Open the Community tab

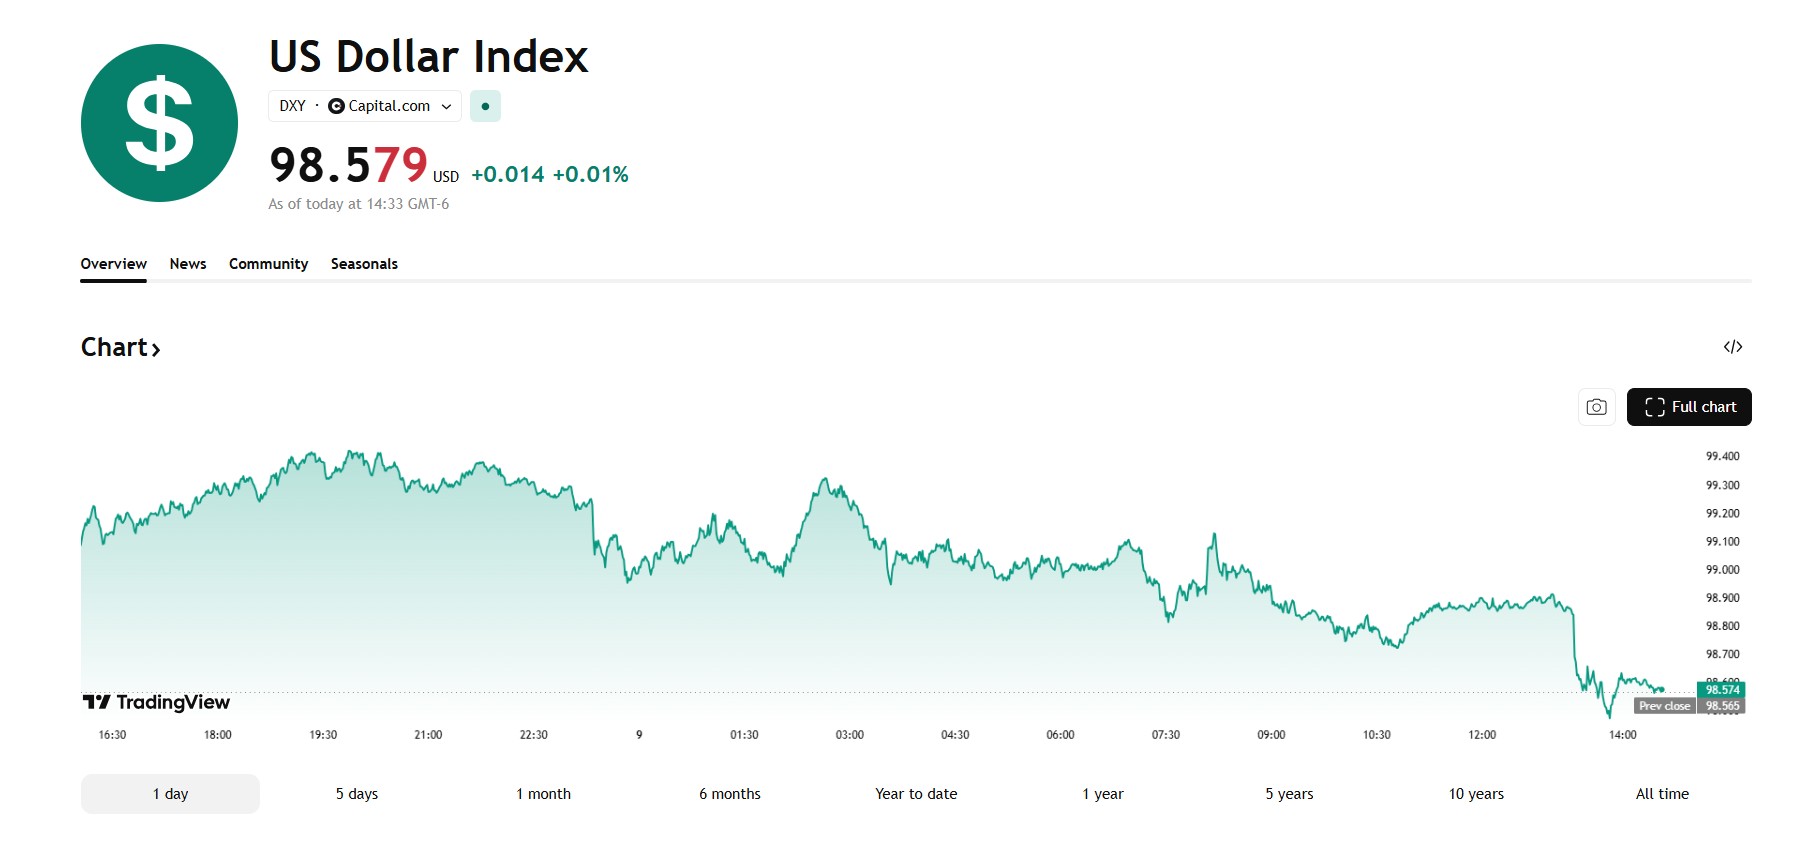pyautogui.click(x=268, y=264)
